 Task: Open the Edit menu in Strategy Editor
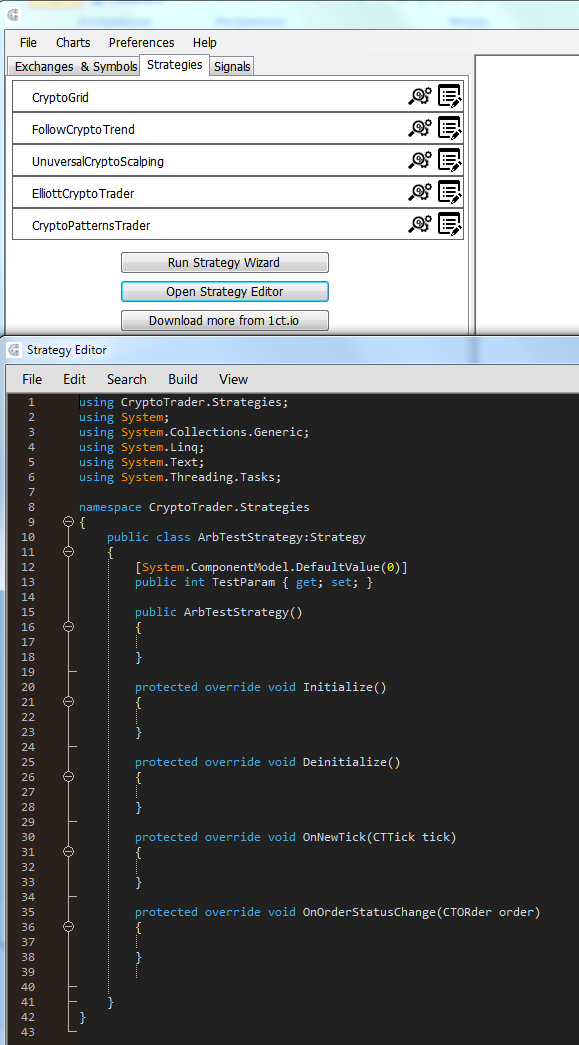75,379
